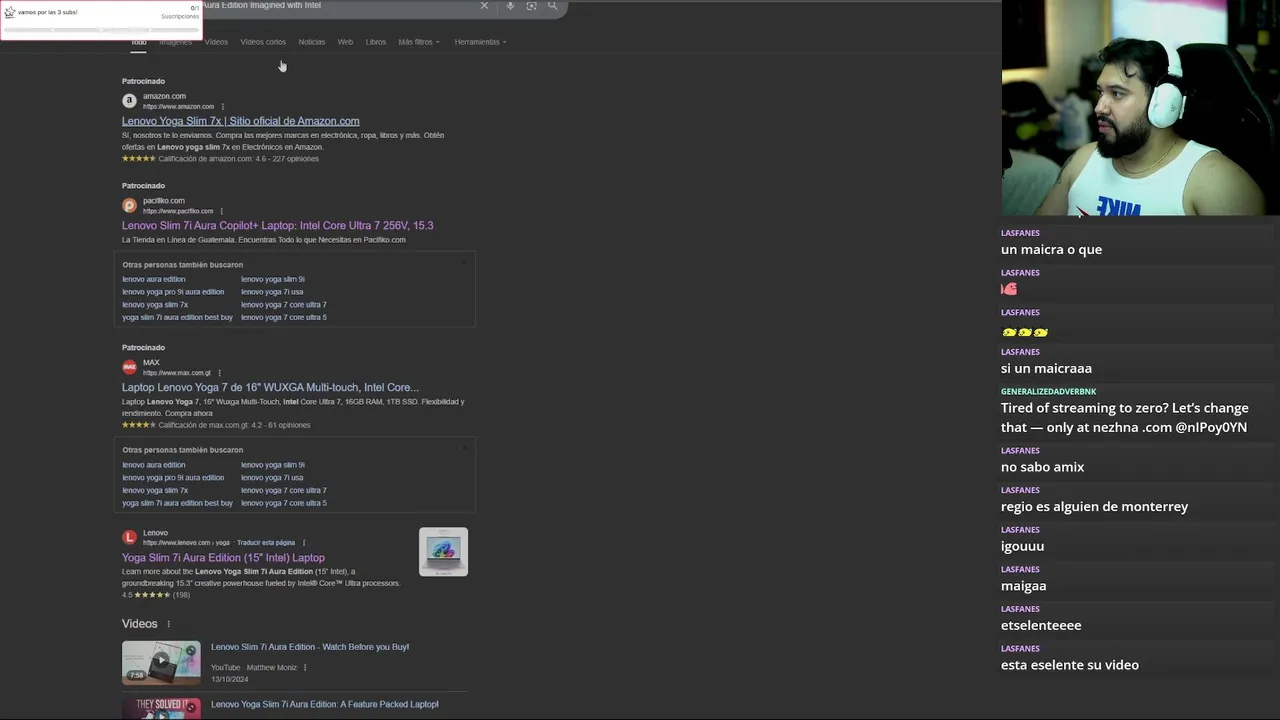Click first 'lenovo yoga pro 9i aura edition'
The width and height of the screenshot is (1280, 720).
pyautogui.click(x=173, y=292)
